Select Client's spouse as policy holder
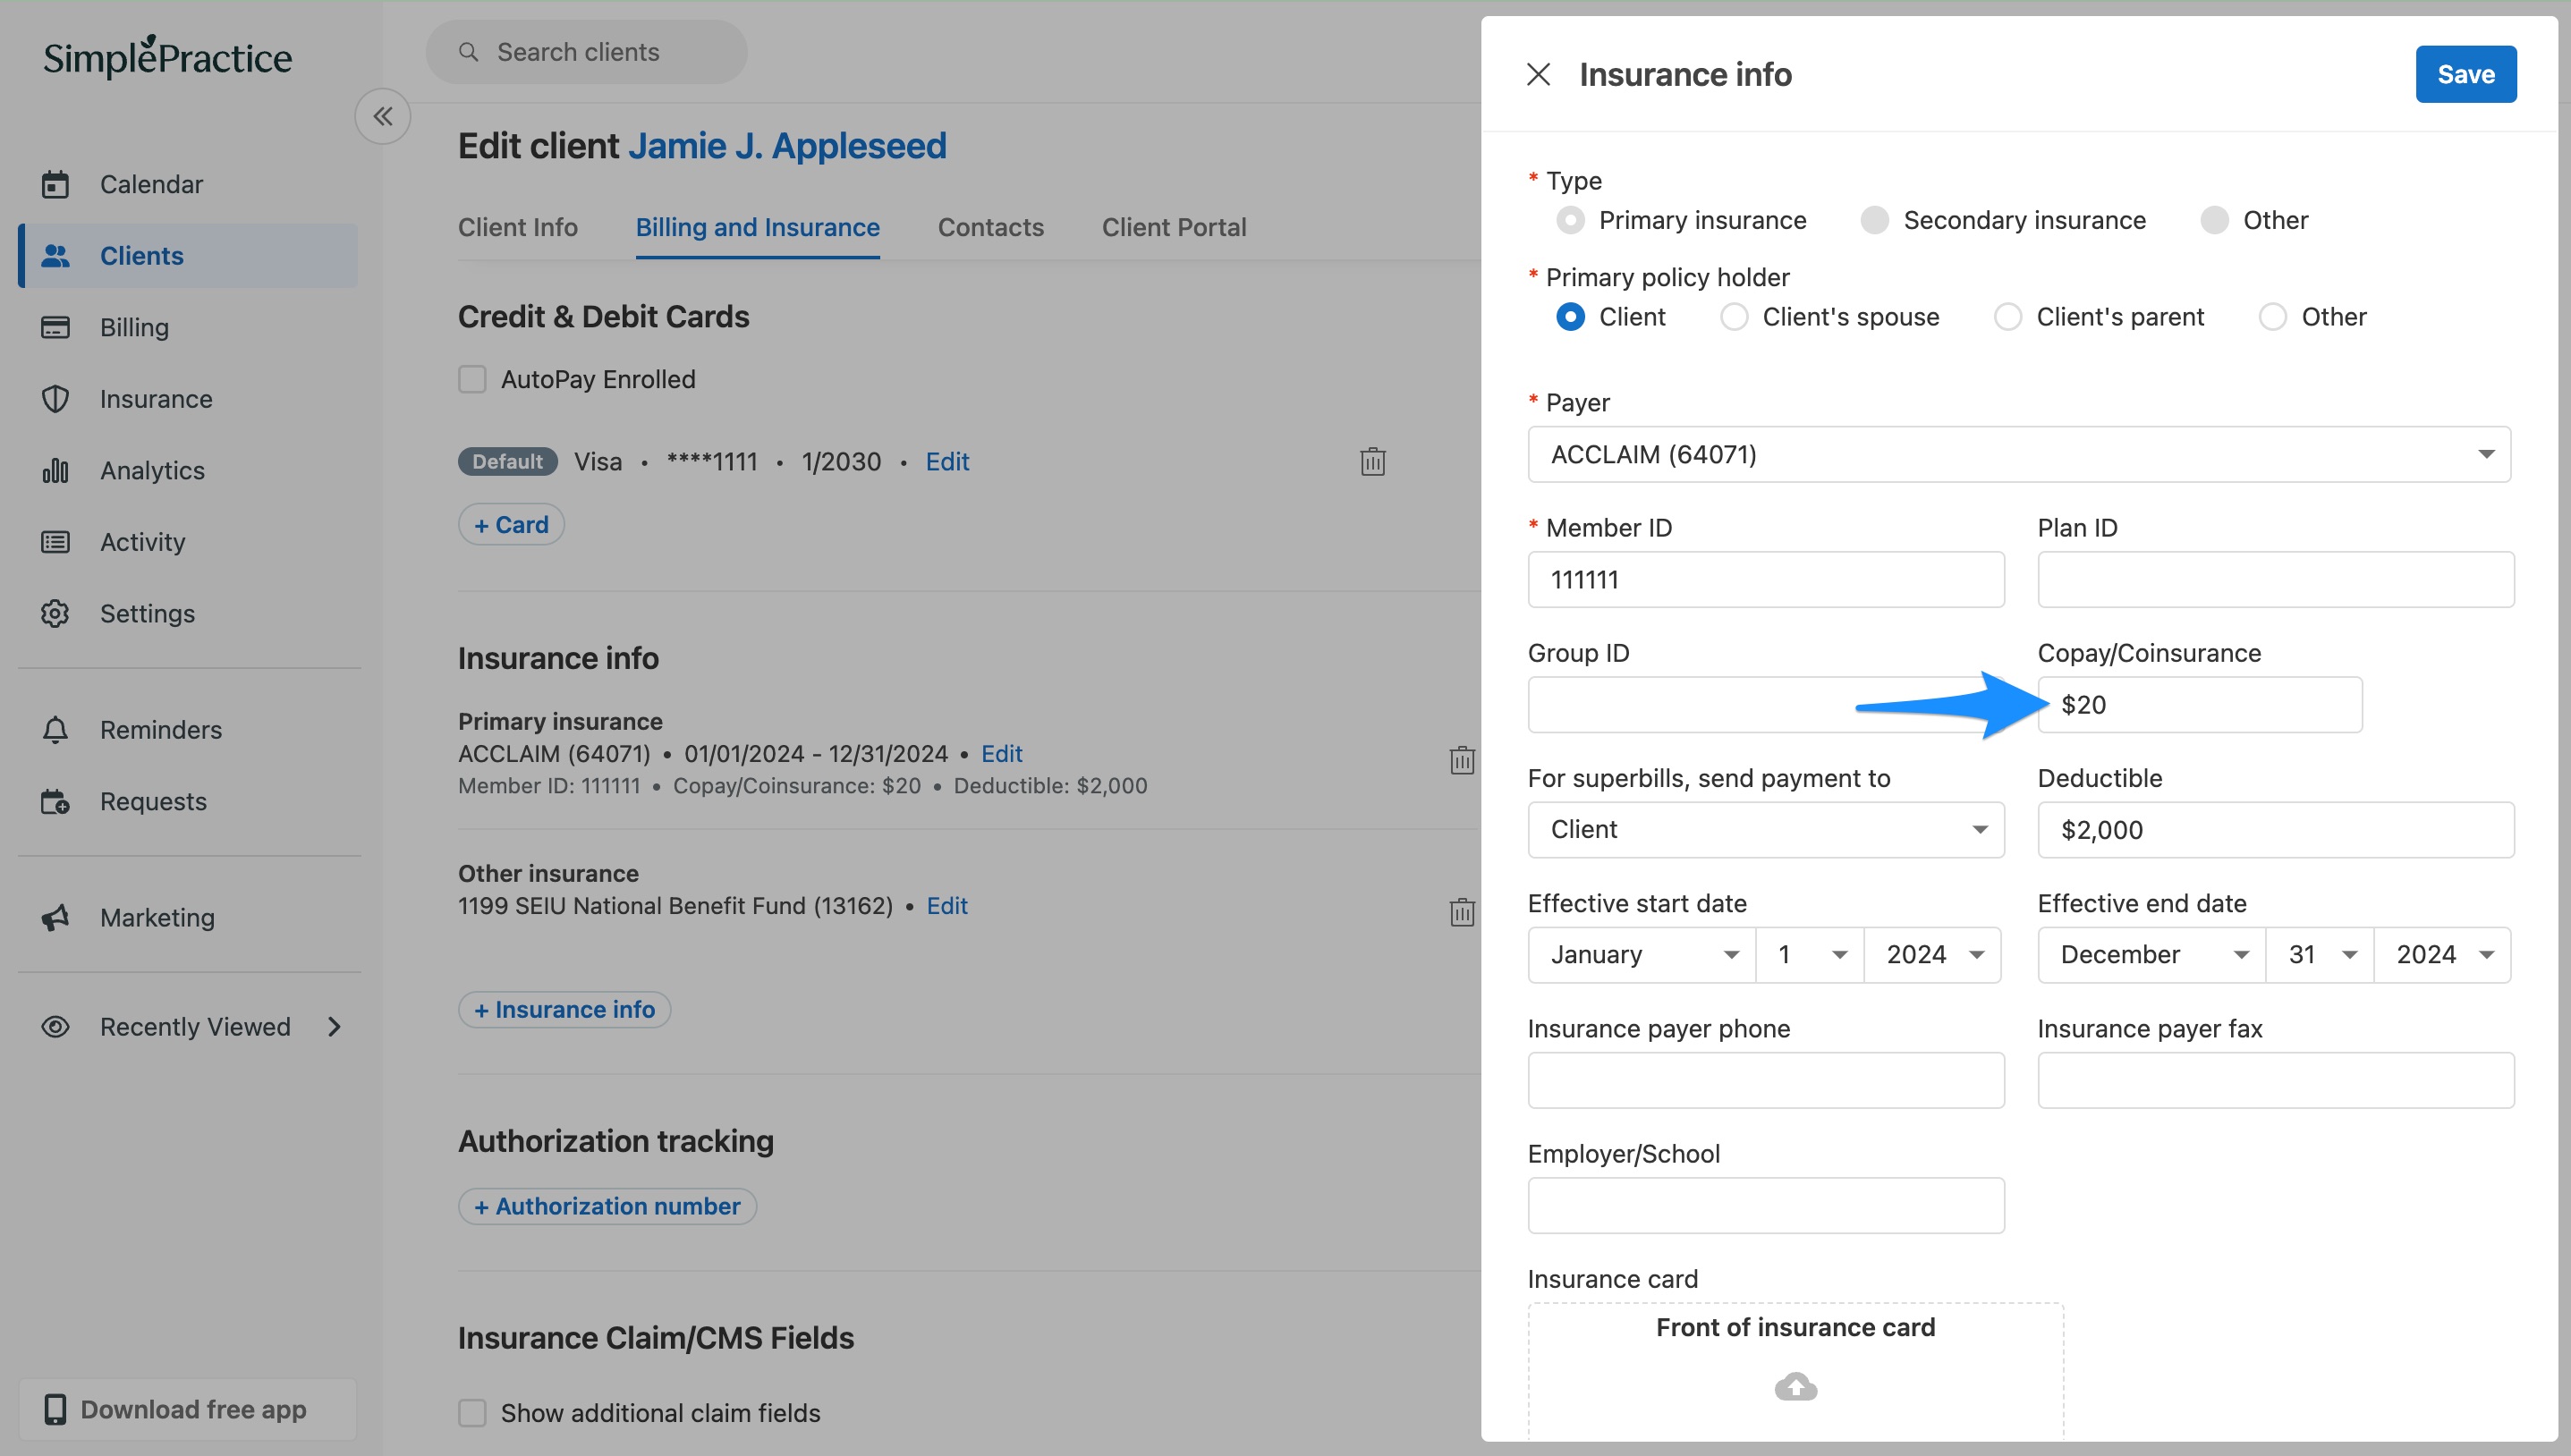The image size is (2571, 1456). 1734,317
